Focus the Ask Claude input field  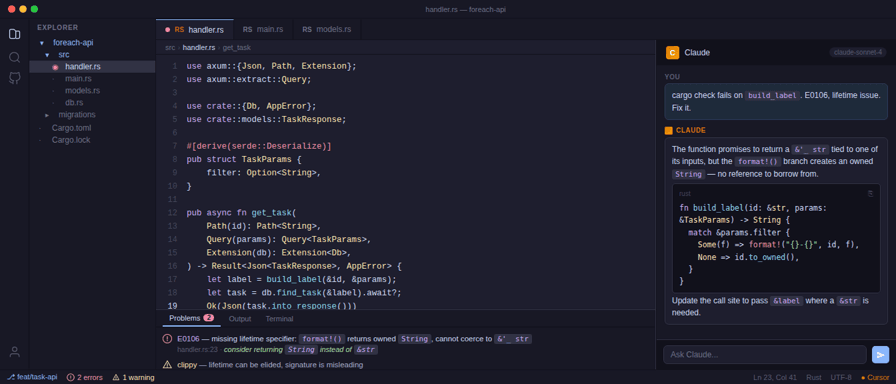click(x=765, y=354)
